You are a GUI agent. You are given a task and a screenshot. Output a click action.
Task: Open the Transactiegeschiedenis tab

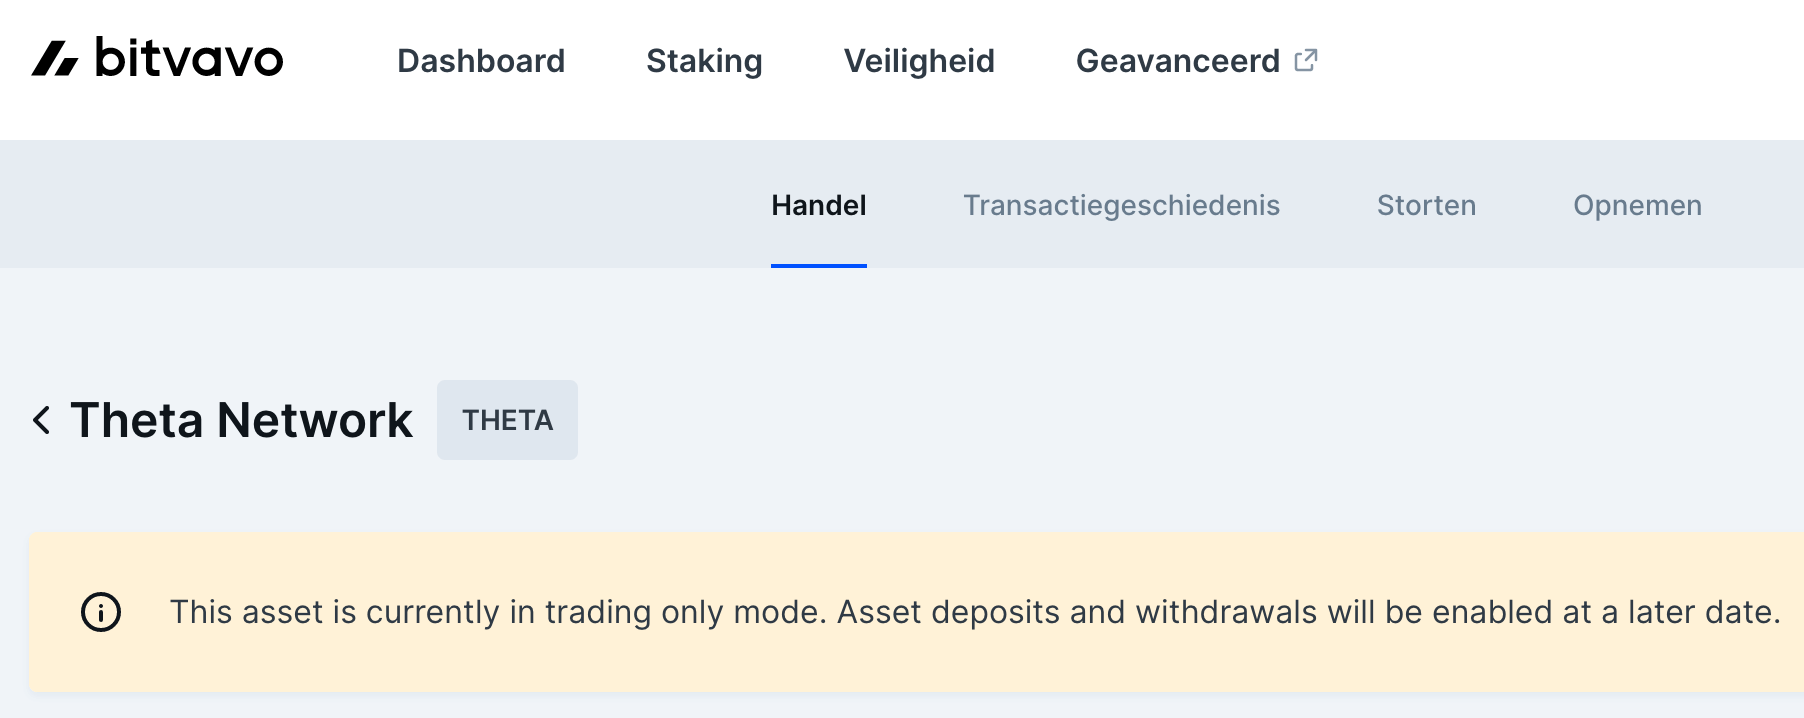[1121, 205]
